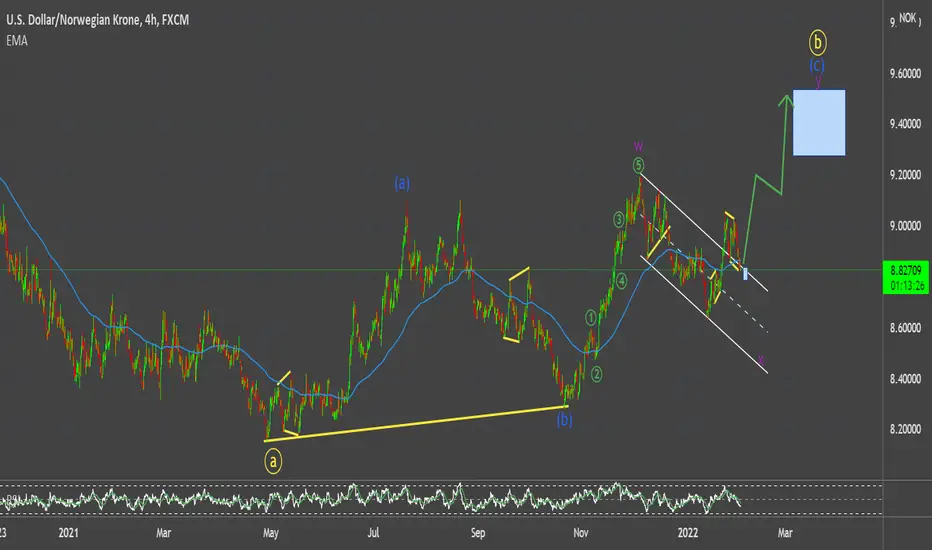Select the green circled 4 wave label
932x550 pixels.
click(x=622, y=281)
